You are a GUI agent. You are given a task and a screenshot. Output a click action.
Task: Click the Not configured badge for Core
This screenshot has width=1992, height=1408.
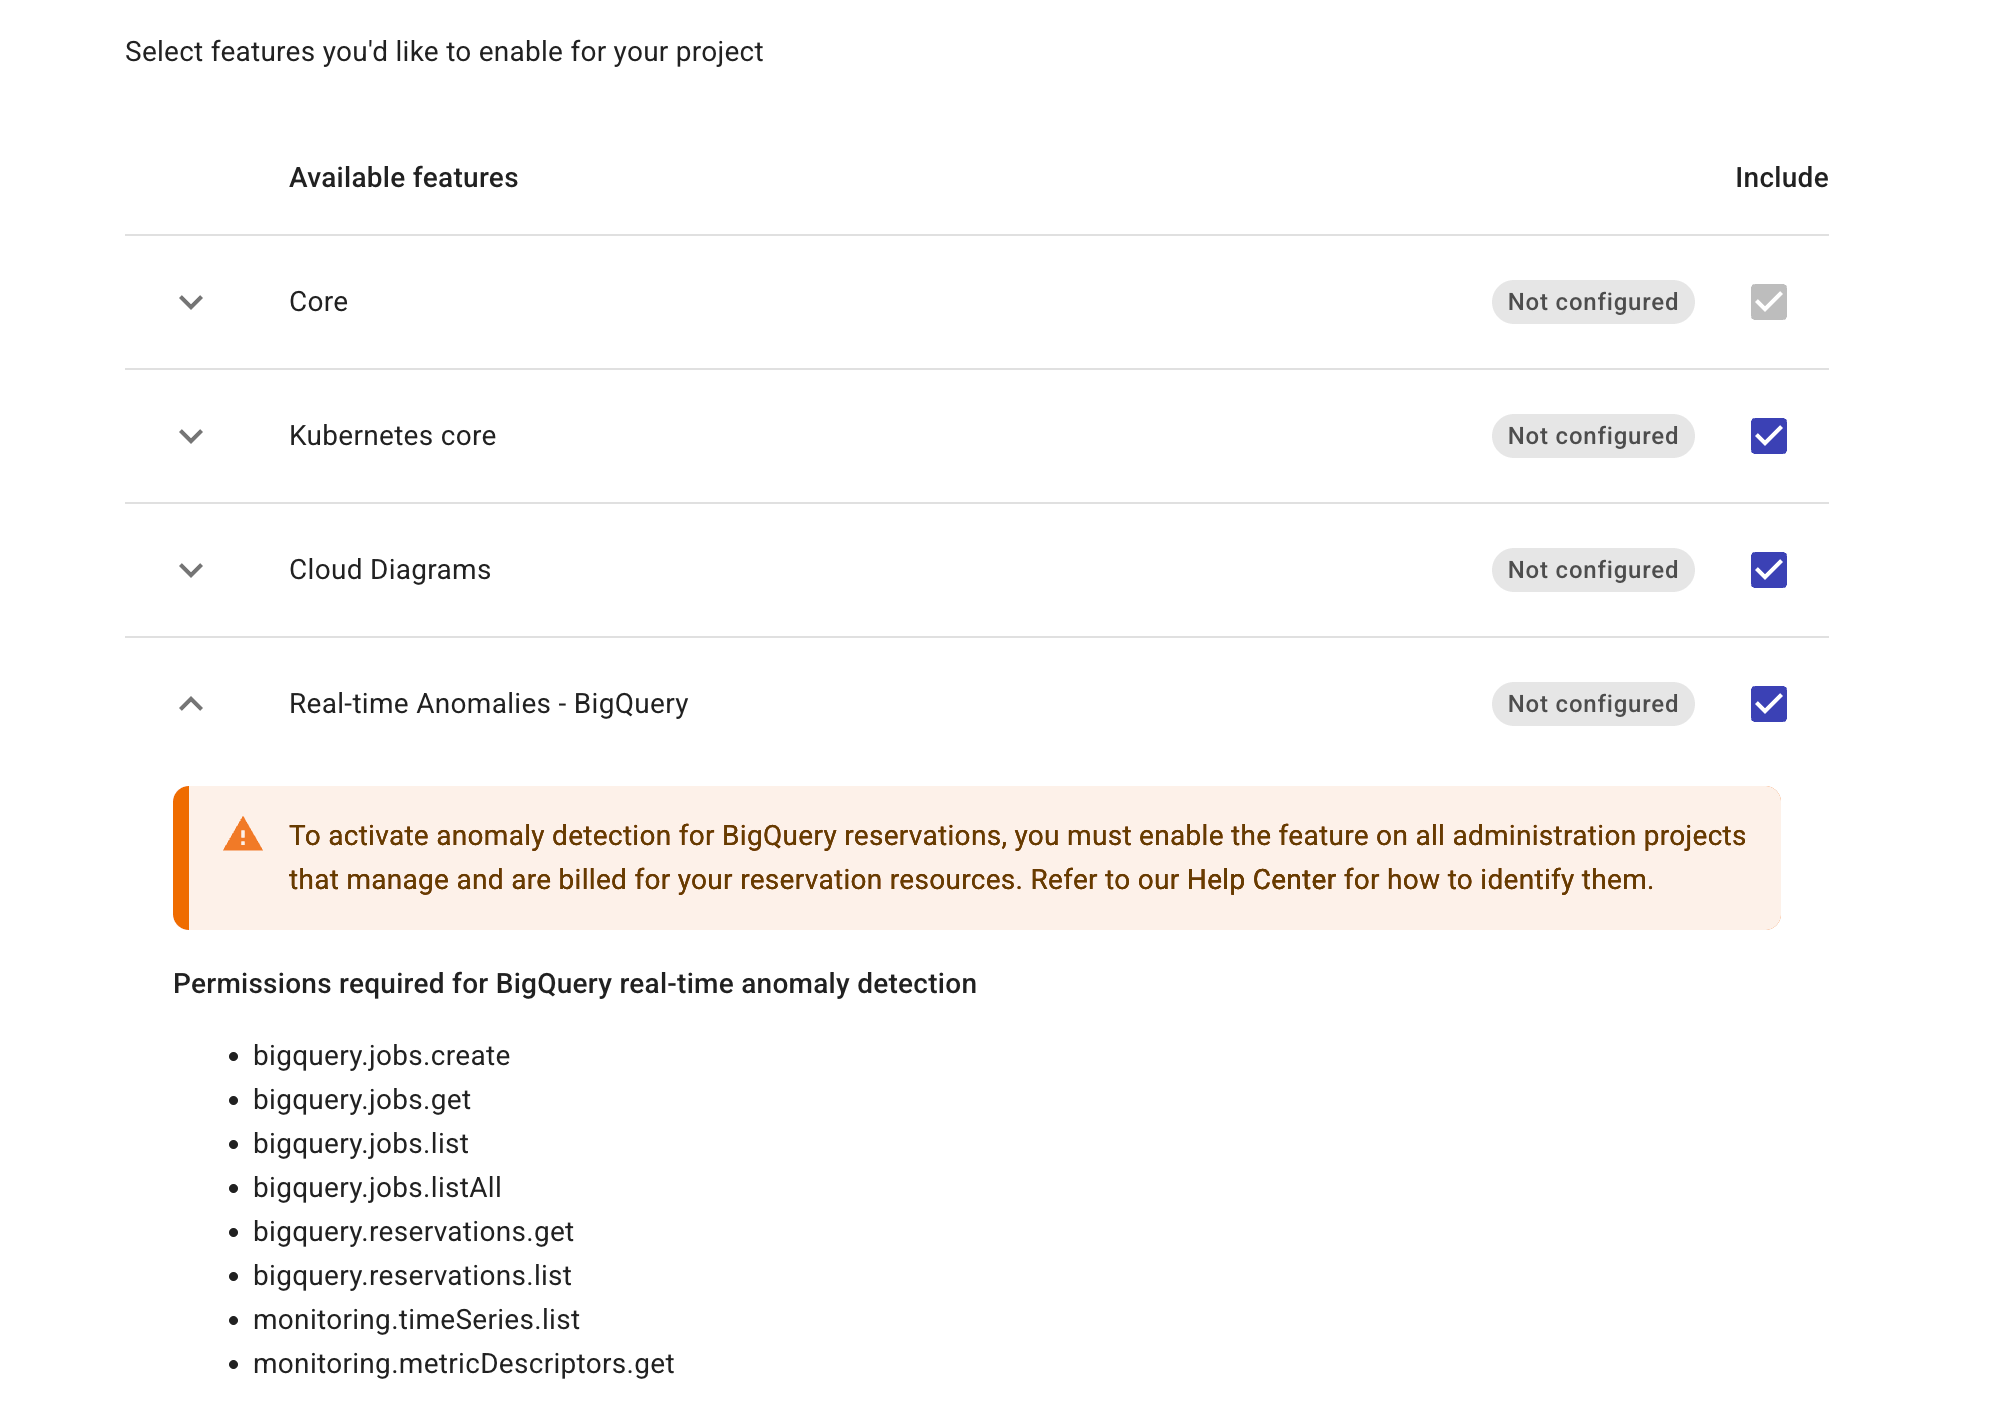(x=1592, y=301)
